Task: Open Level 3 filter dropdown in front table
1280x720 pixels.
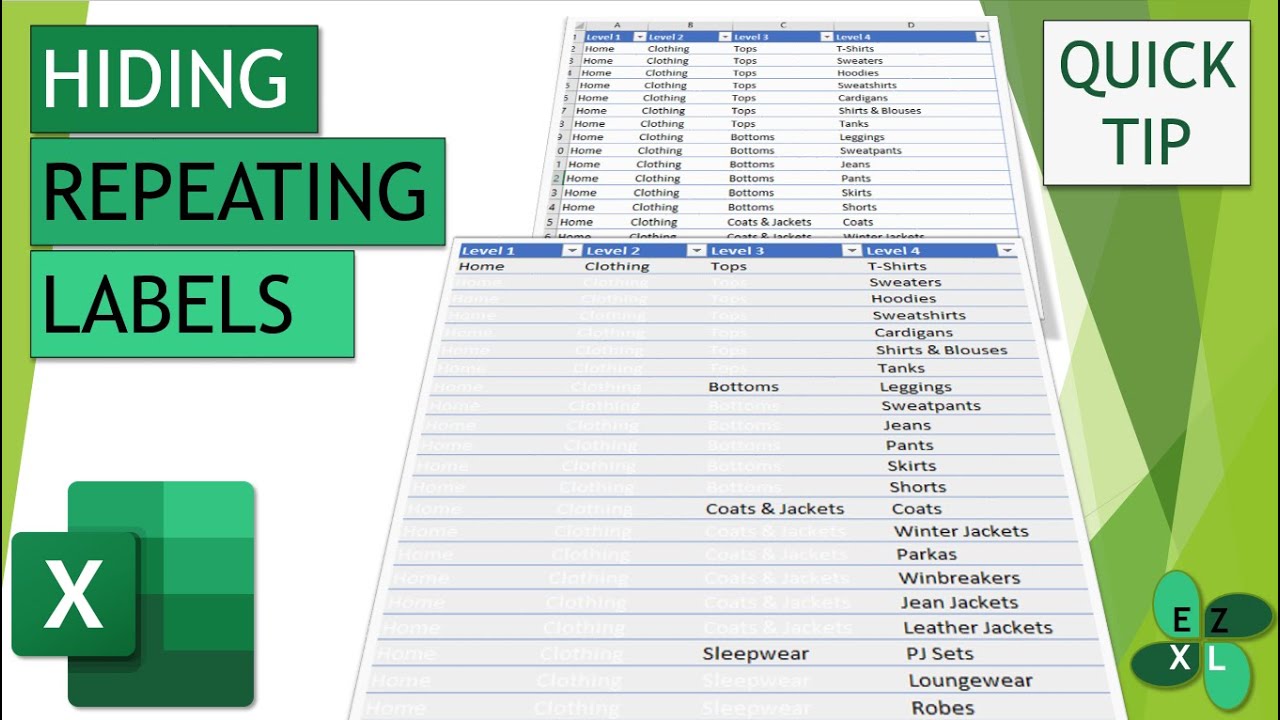Action: click(852, 251)
